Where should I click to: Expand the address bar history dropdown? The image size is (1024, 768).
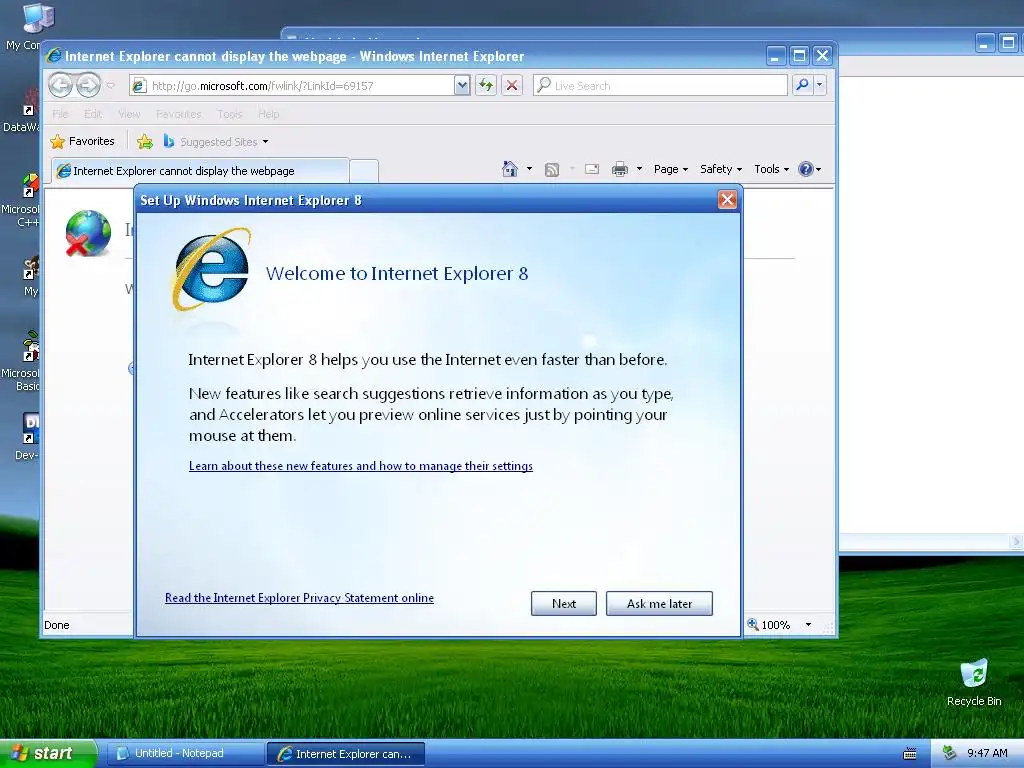pos(462,86)
